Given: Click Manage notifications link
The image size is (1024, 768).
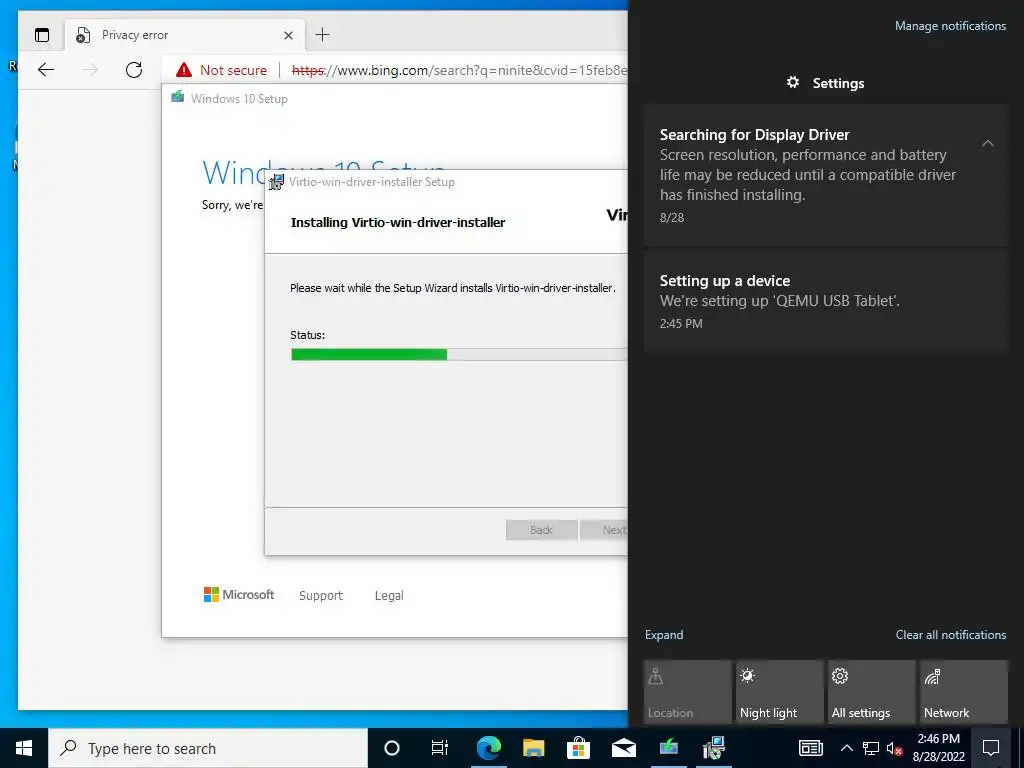Looking at the screenshot, I should click(x=950, y=26).
